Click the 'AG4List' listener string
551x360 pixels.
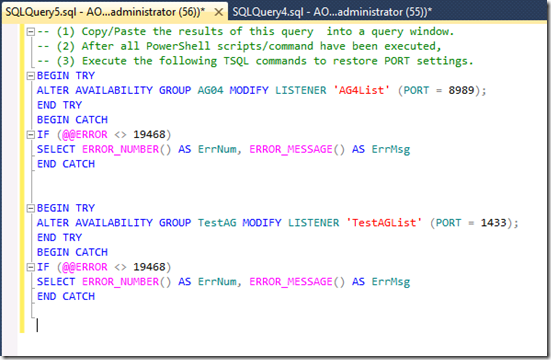coord(361,90)
